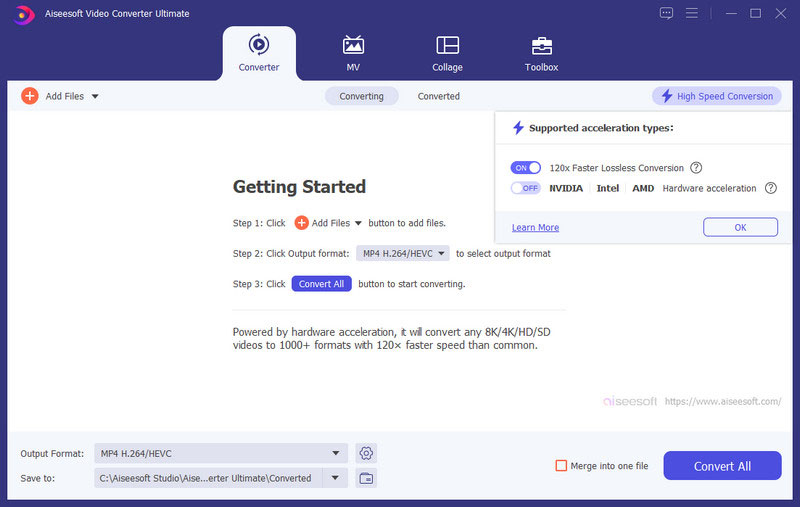Image resolution: width=800 pixels, height=507 pixels.
Task: Close the Aiseesoft window
Action: (x=781, y=13)
